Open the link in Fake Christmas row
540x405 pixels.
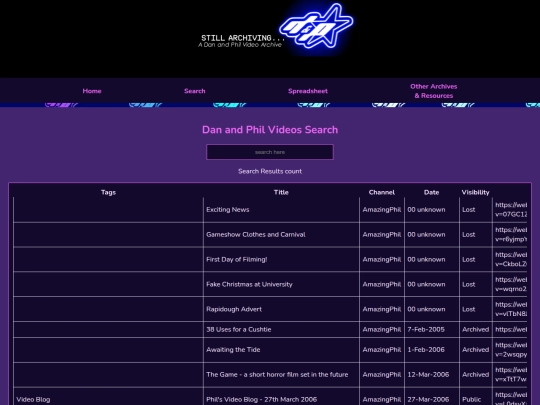(x=511, y=284)
